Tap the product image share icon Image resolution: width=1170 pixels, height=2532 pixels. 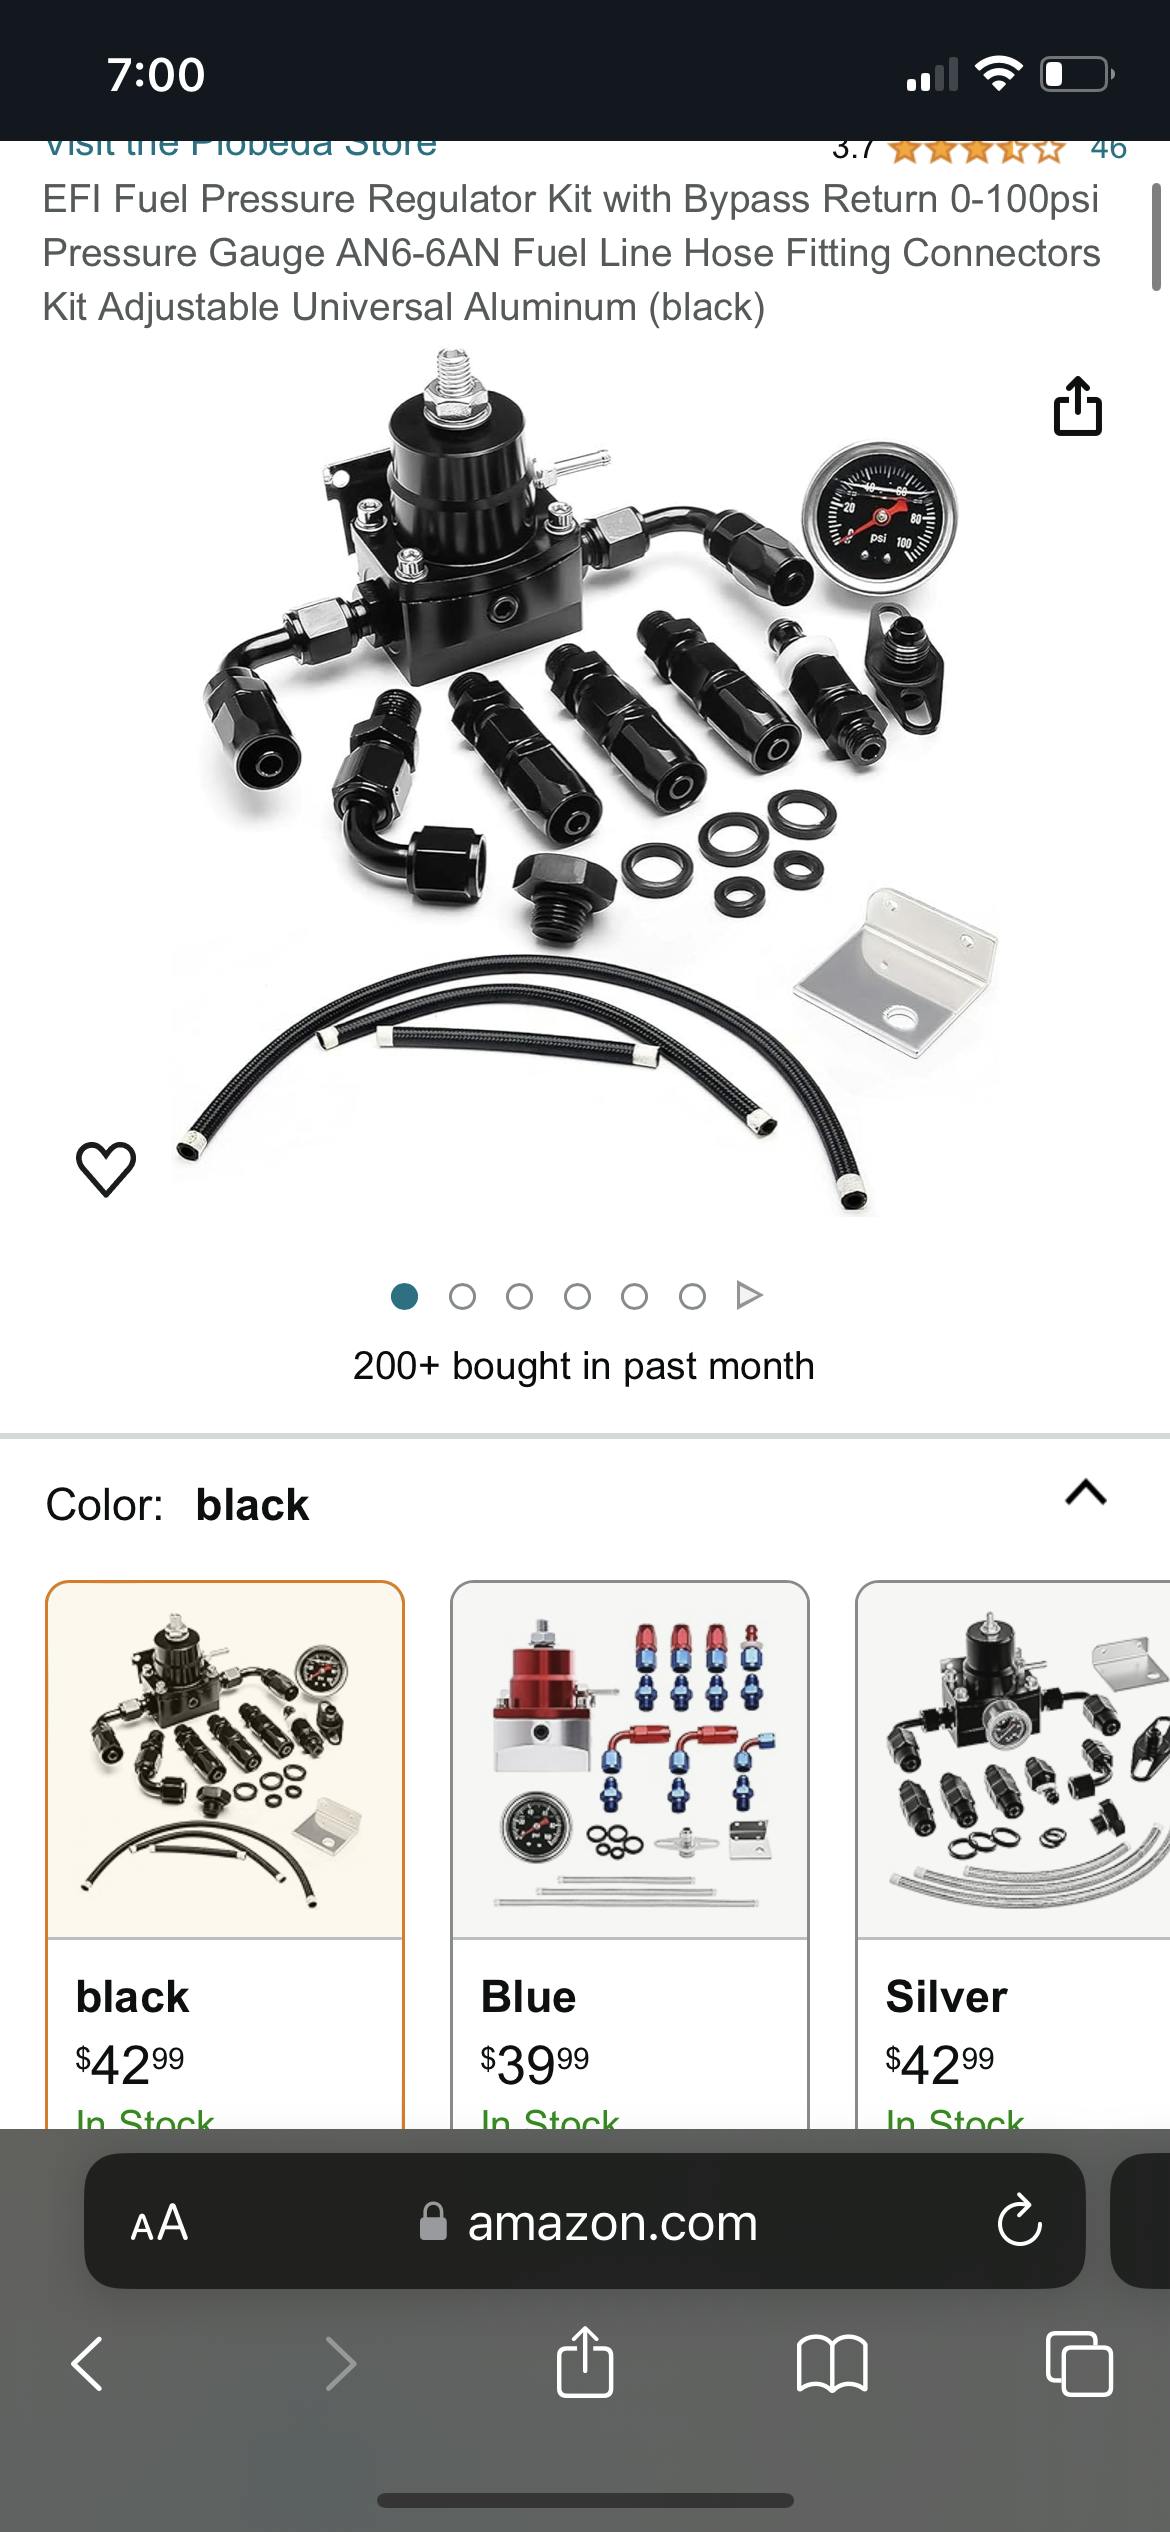(x=1078, y=406)
